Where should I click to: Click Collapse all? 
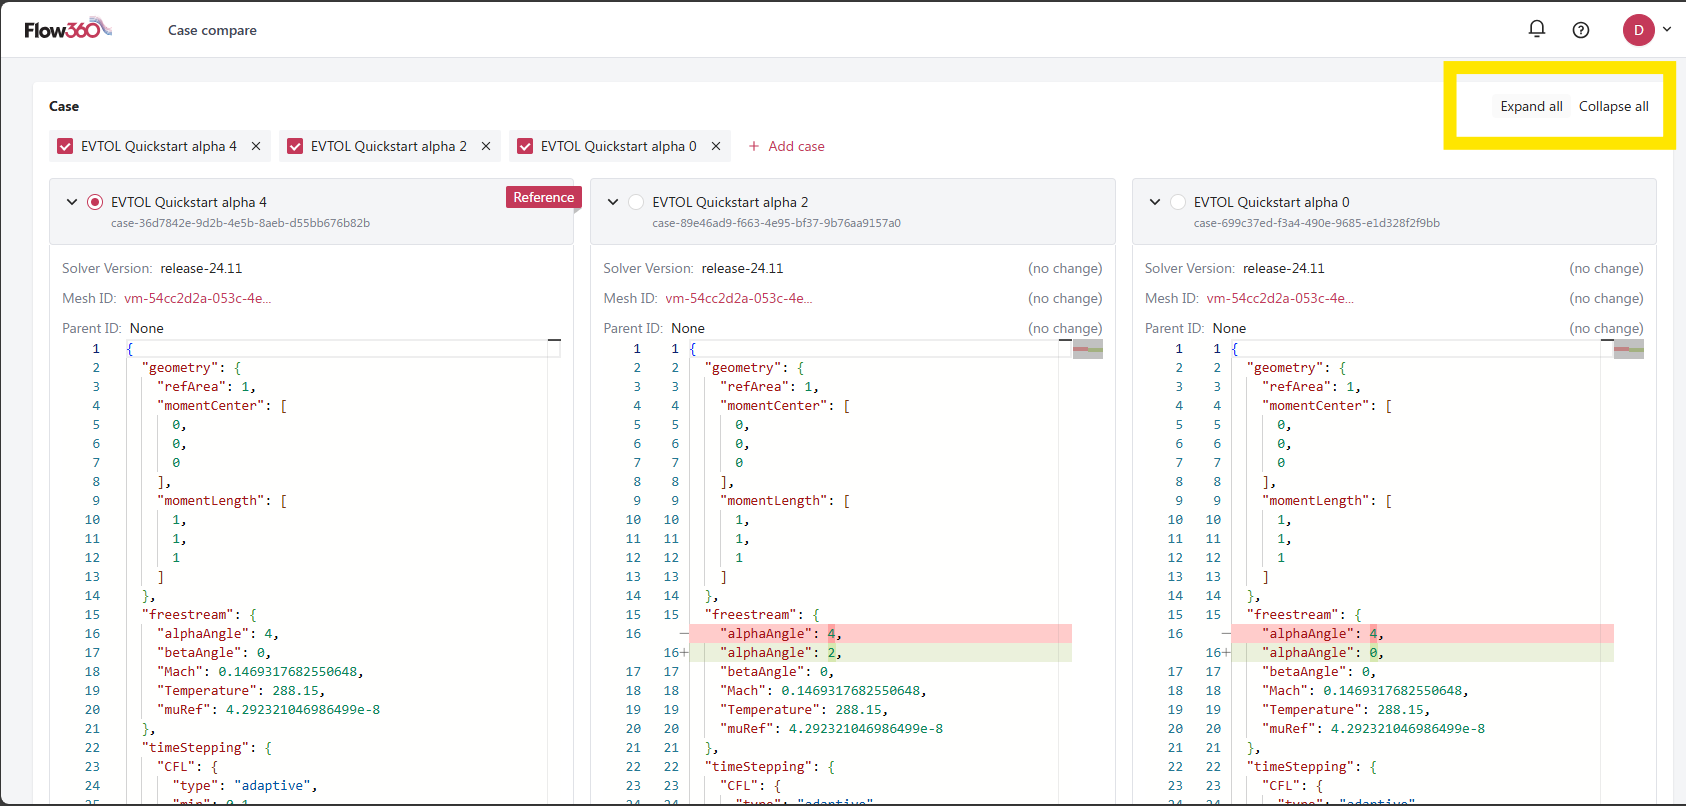pos(1613,106)
